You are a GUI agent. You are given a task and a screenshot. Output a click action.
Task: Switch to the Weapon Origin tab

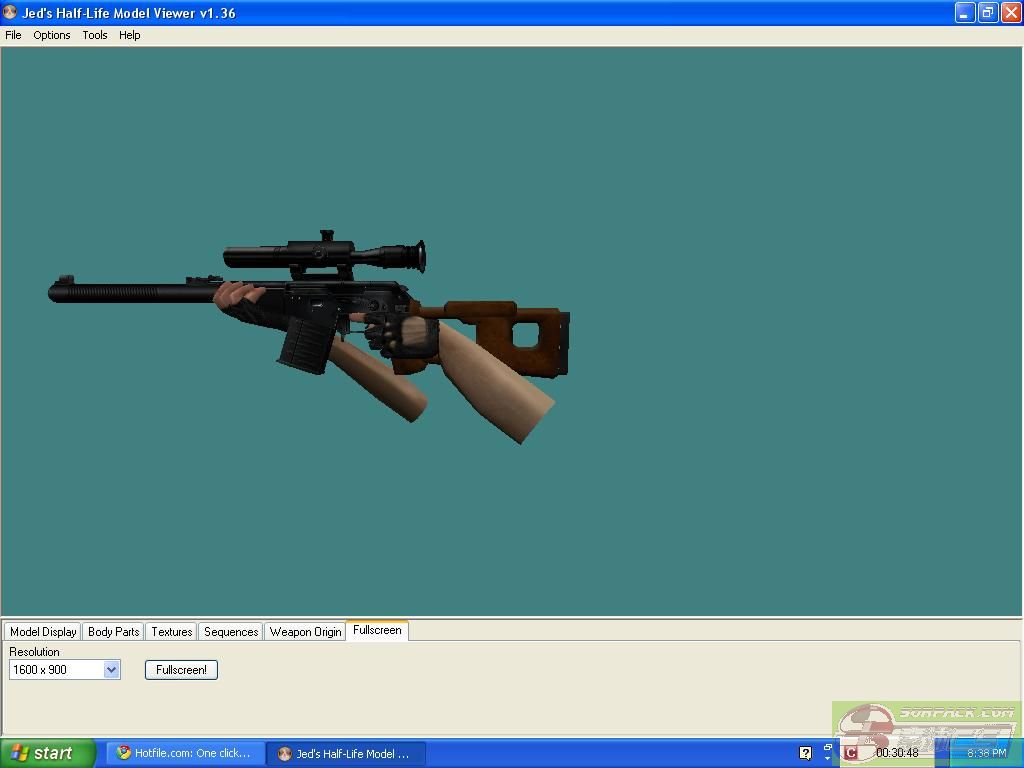coord(306,632)
